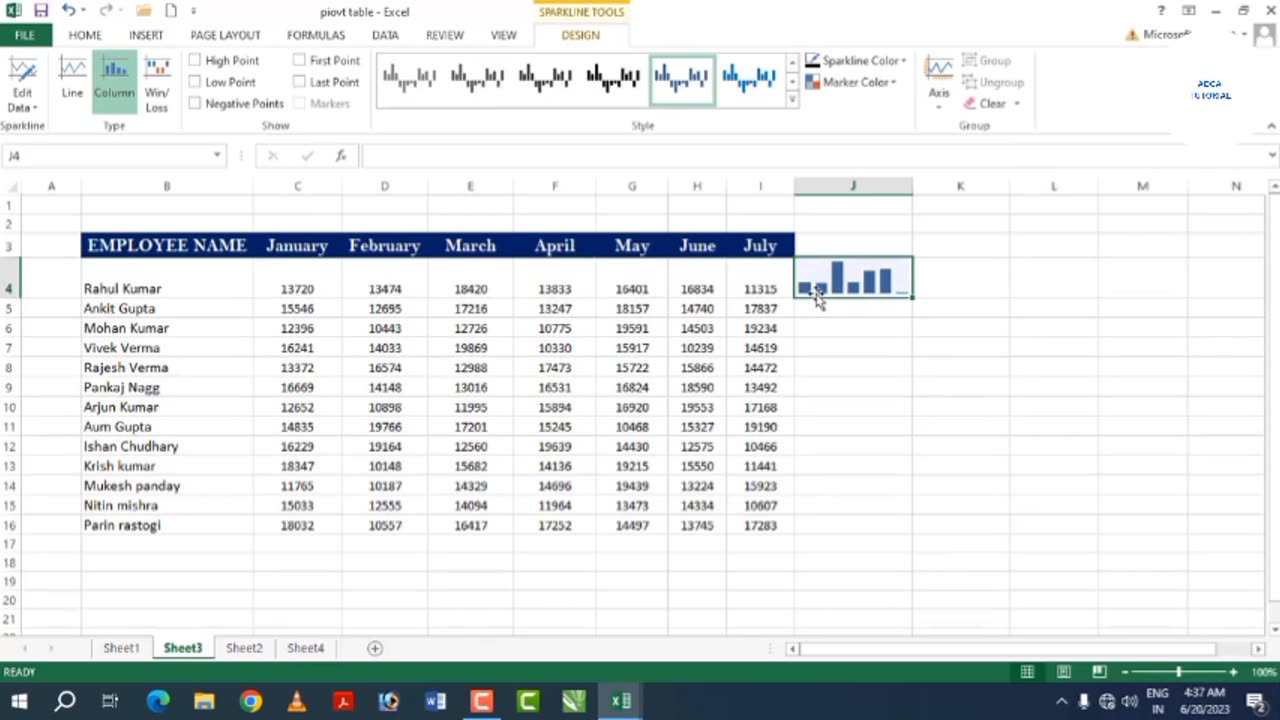Select the Rahul Kumar cell

click(167, 277)
